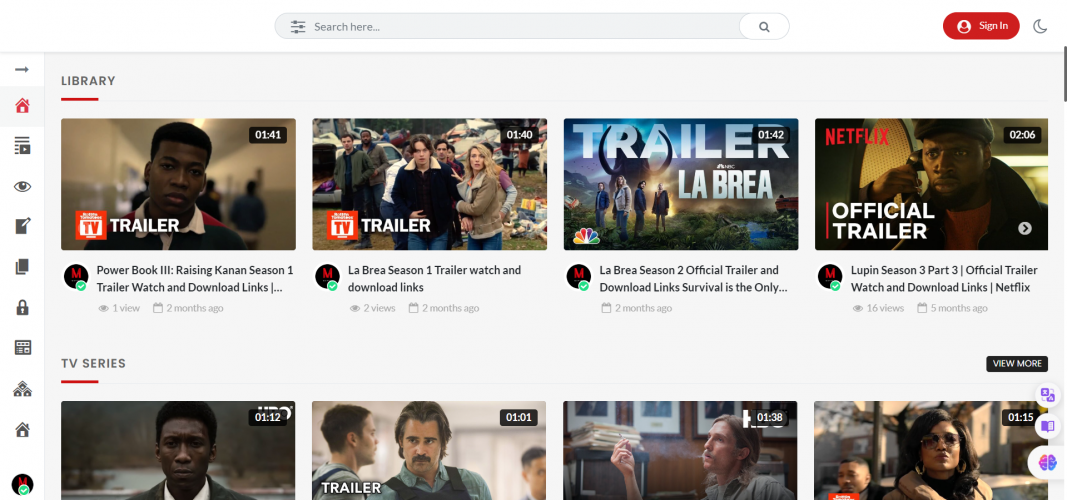1067x500 pixels.
Task: Click channel avatar beside La Brea Season 1 title
Action: pyautogui.click(x=327, y=277)
